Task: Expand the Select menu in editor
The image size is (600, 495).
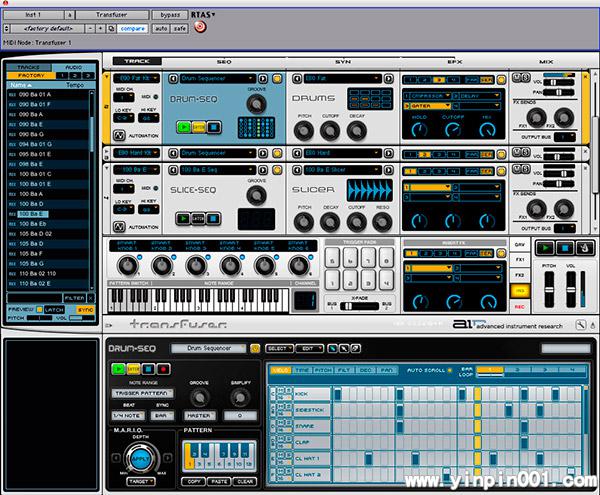Action: point(279,347)
